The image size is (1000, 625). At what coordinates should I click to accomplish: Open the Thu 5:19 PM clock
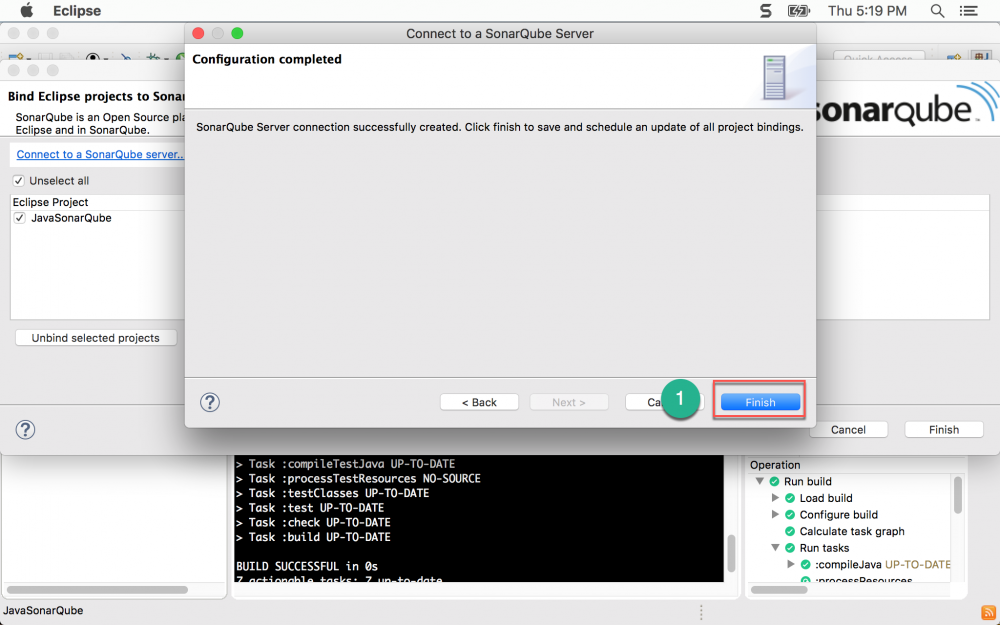tap(867, 11)
